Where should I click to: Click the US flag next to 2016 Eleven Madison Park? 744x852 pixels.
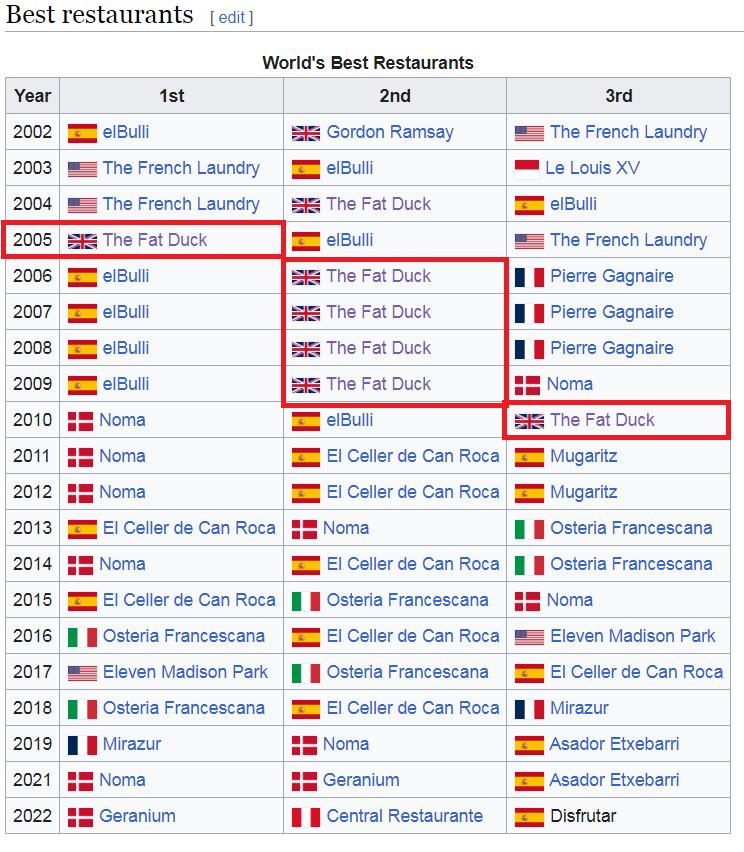click(529, 637)
